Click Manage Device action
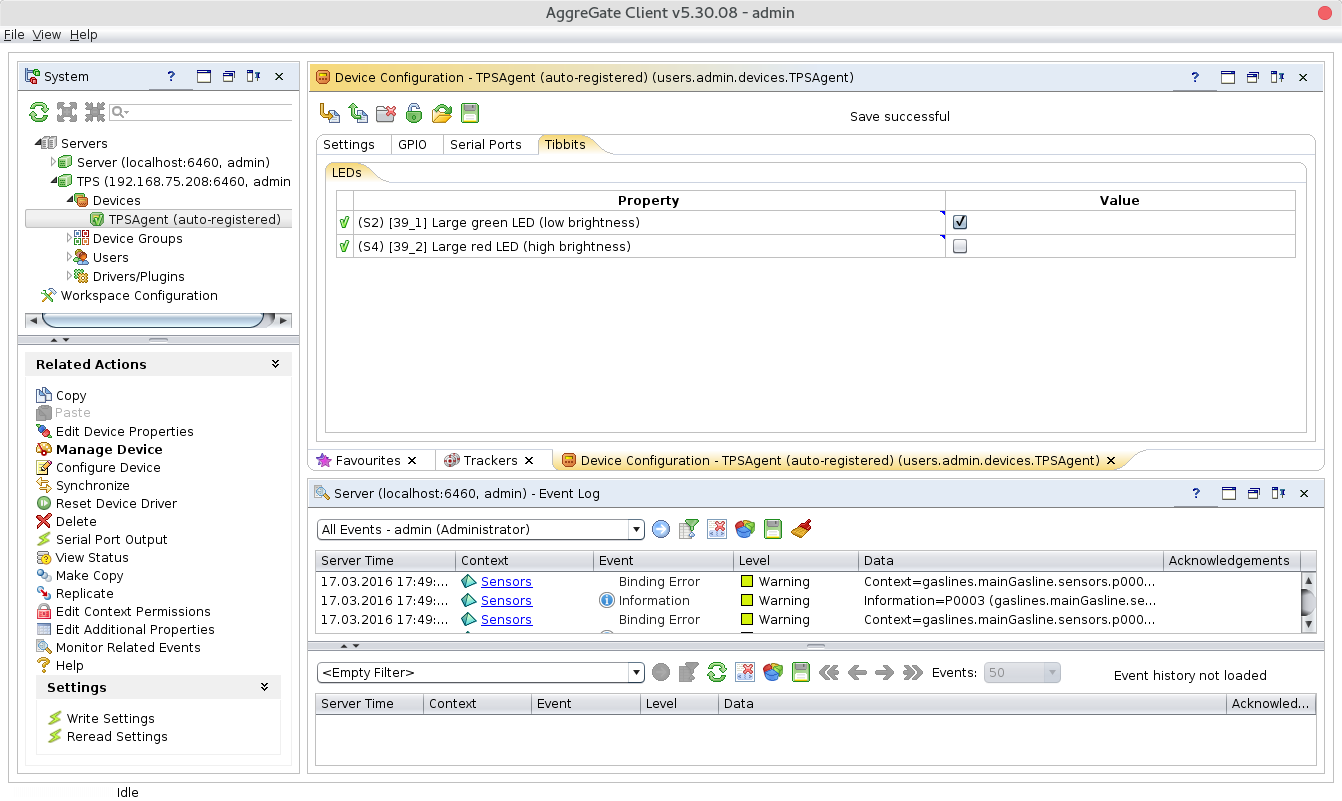Image resolution: width=1342 pixels, height=801 pixels. (x=109, y=449)
